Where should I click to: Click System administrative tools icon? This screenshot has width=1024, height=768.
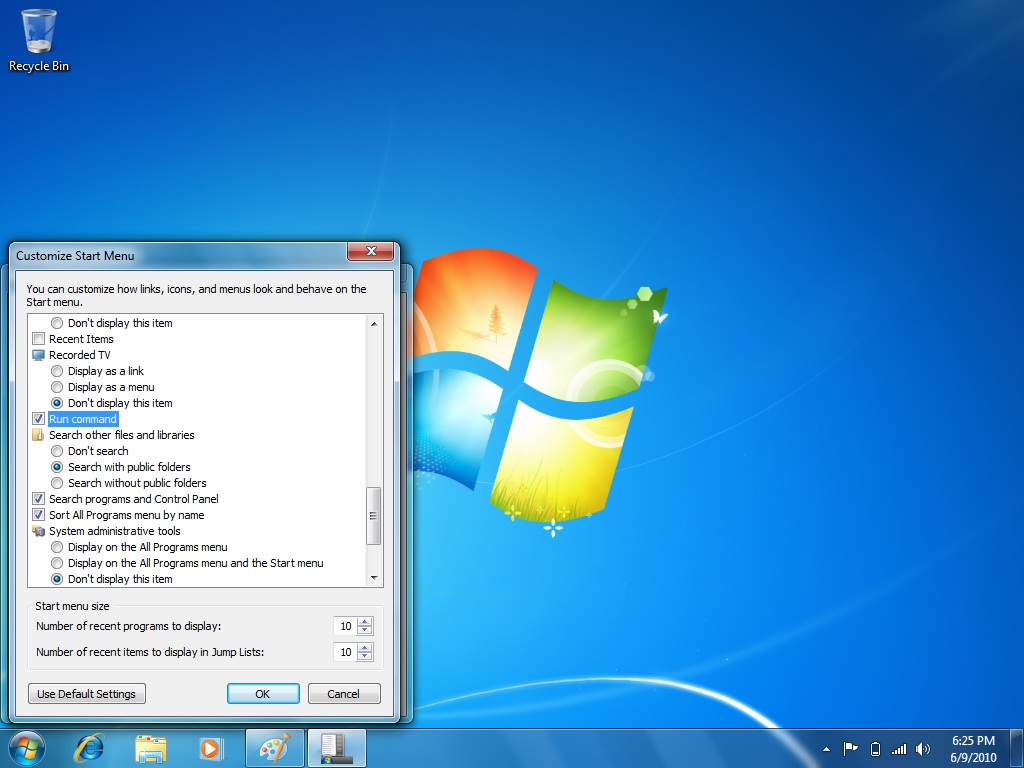(39, 531)
